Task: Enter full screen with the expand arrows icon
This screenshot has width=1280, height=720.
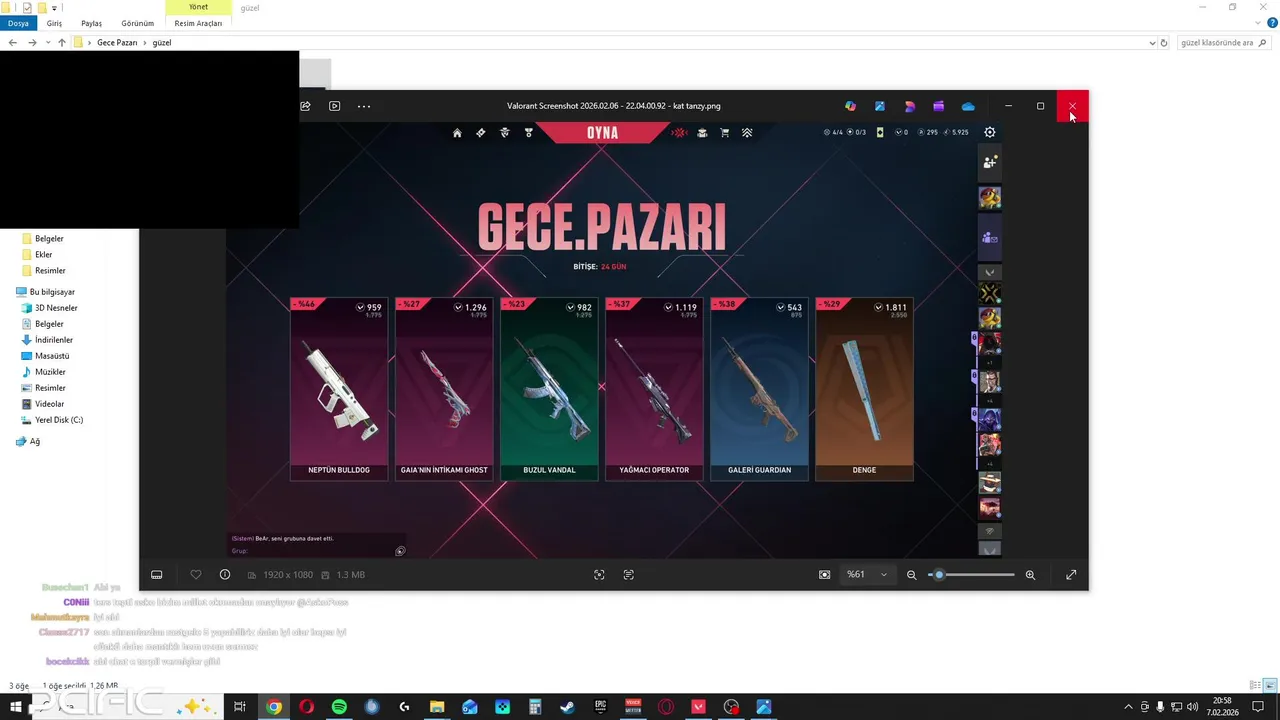Action: (x=1071, y=575)
